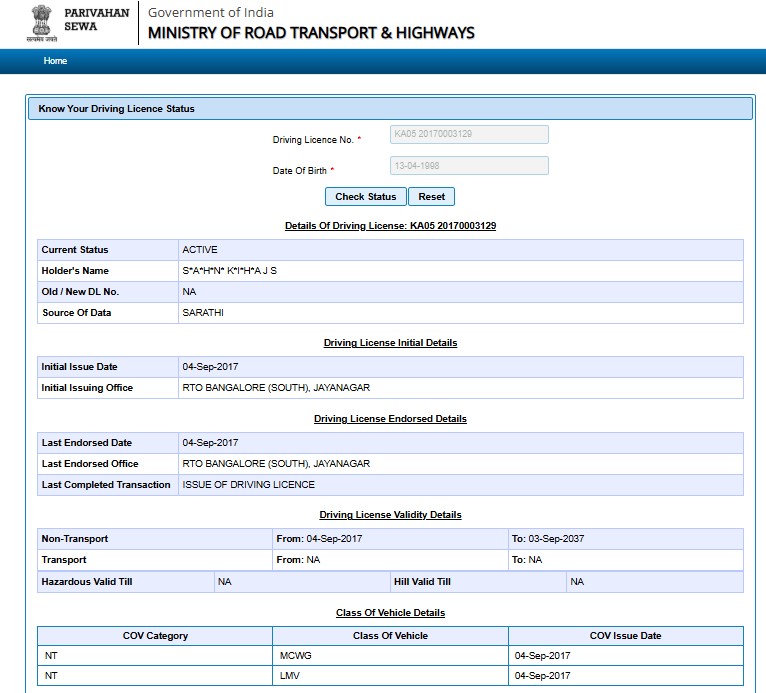Viewport: 766px width, 693px height.
Task: Click the SARATHI source of data value
Action: click(203, 313)
